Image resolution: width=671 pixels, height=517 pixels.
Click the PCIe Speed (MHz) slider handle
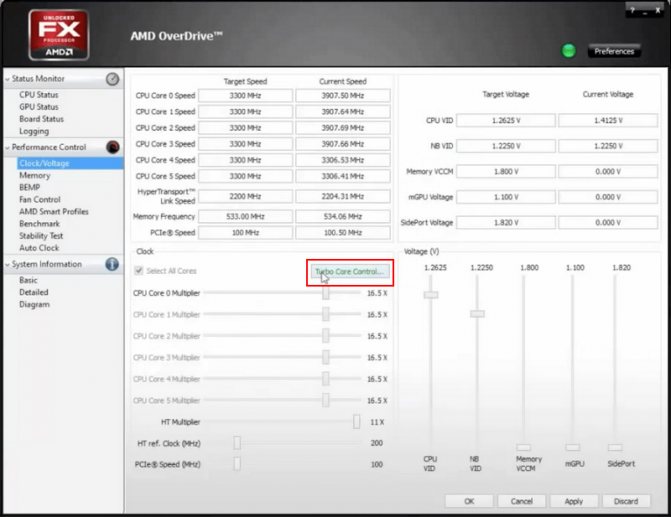[x=237, y=464]
